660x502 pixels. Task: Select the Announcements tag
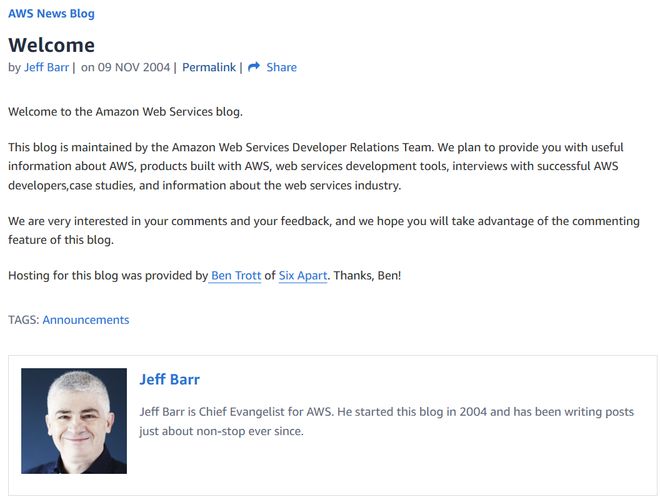pyautogui.click(x=86, y=320)
